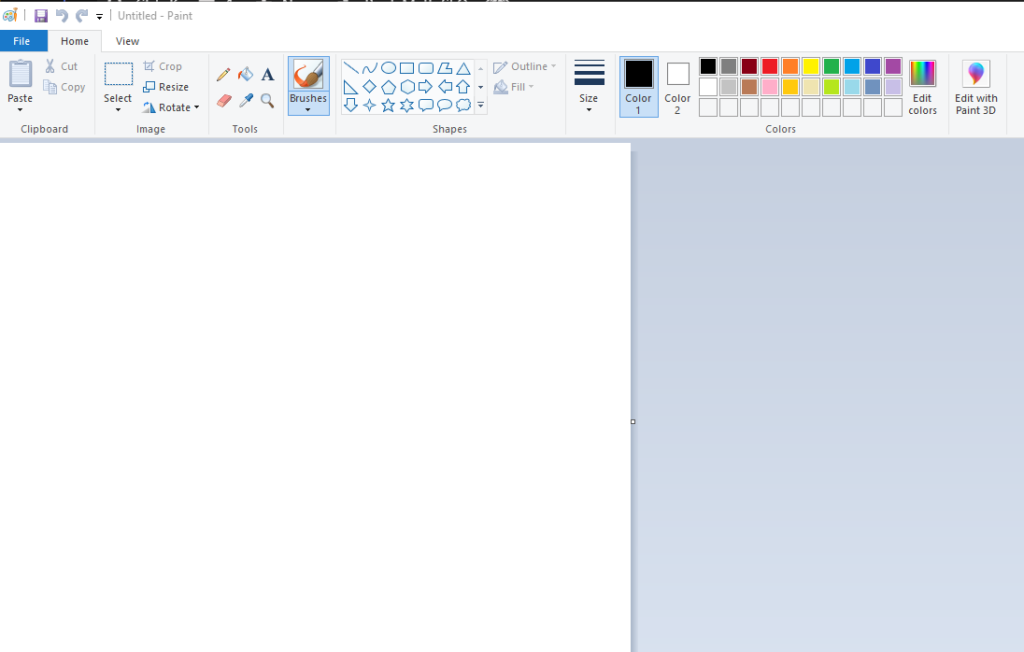Set Color 2 as active

coord(677,86)
